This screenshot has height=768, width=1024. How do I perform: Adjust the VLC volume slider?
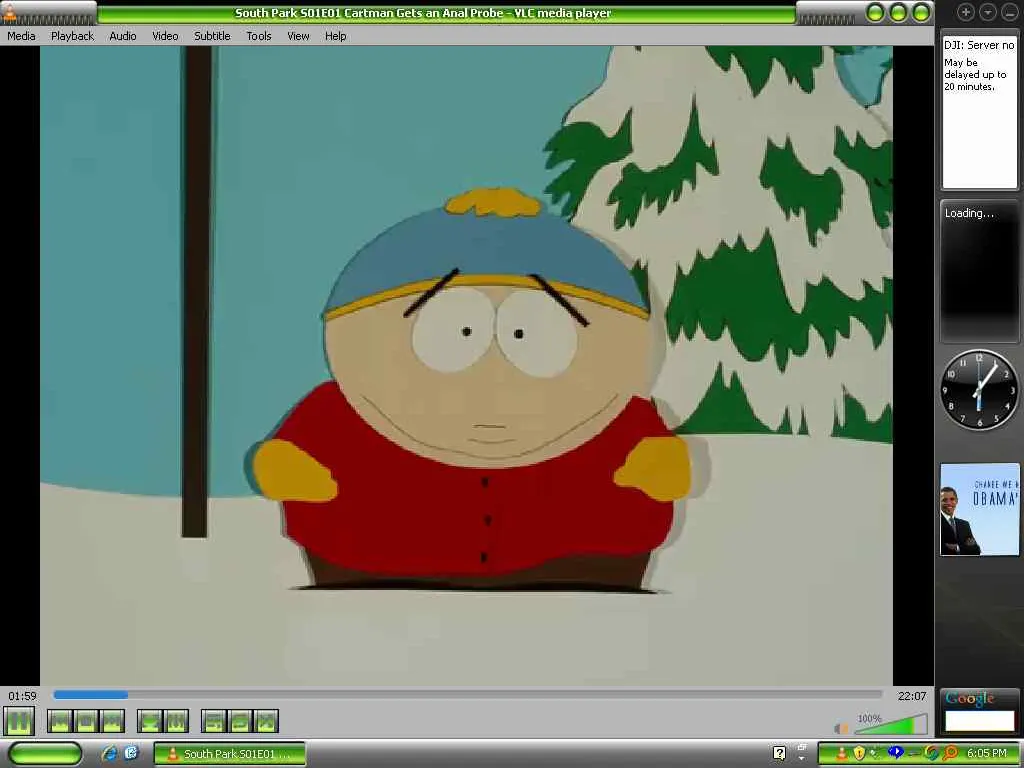[x=891, y=725]
